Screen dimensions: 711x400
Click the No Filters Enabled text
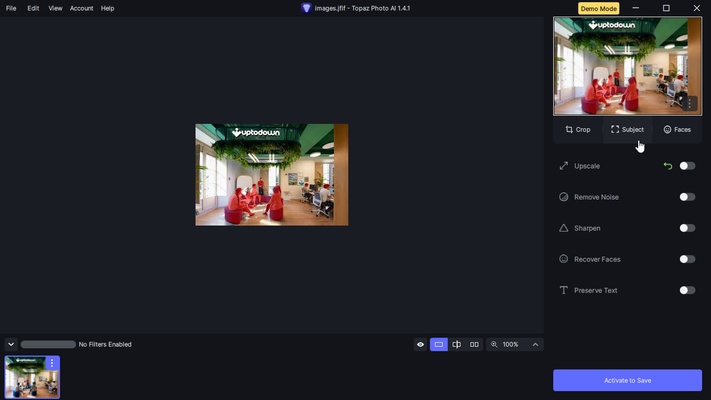pyautogui.click(x=105, y=345)
